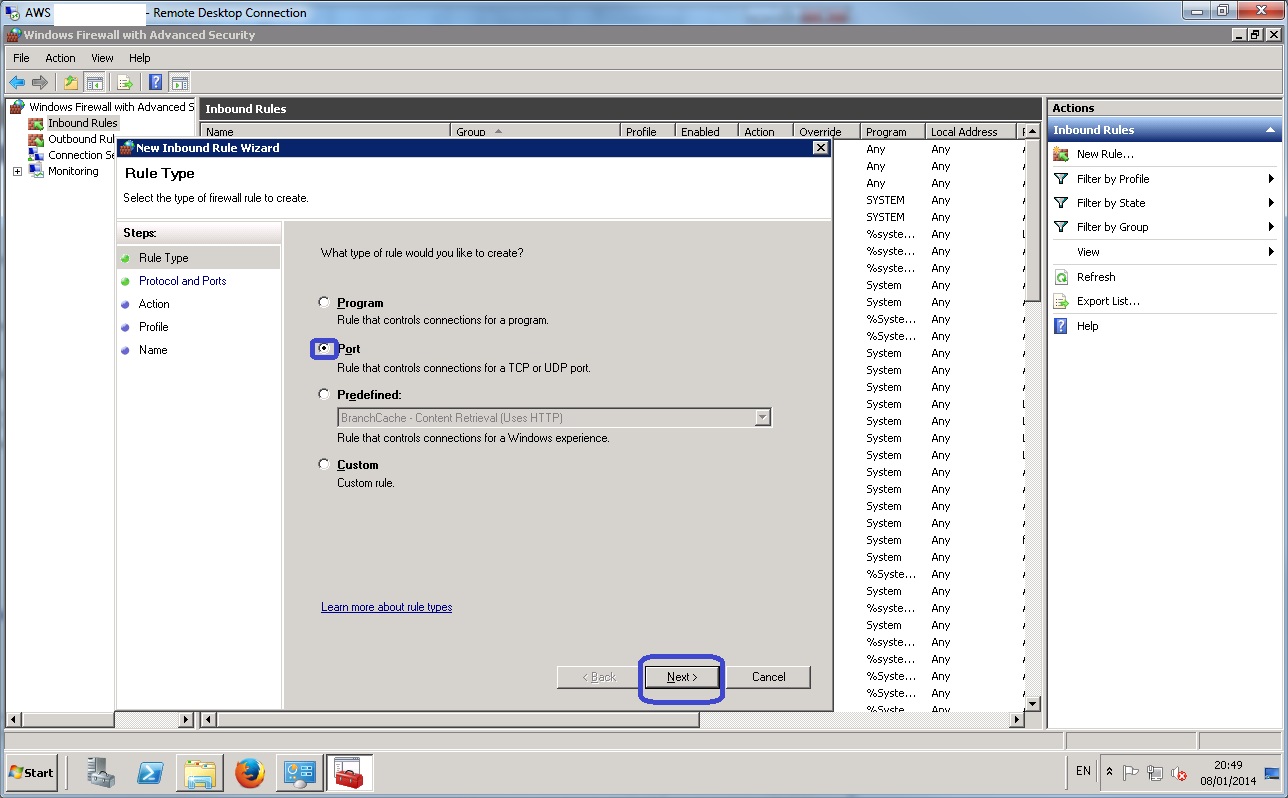Click the Export List icon in Actions pane
Image resolution: width=1288 pixels, height=798 pixels.
coord(1061,301)
